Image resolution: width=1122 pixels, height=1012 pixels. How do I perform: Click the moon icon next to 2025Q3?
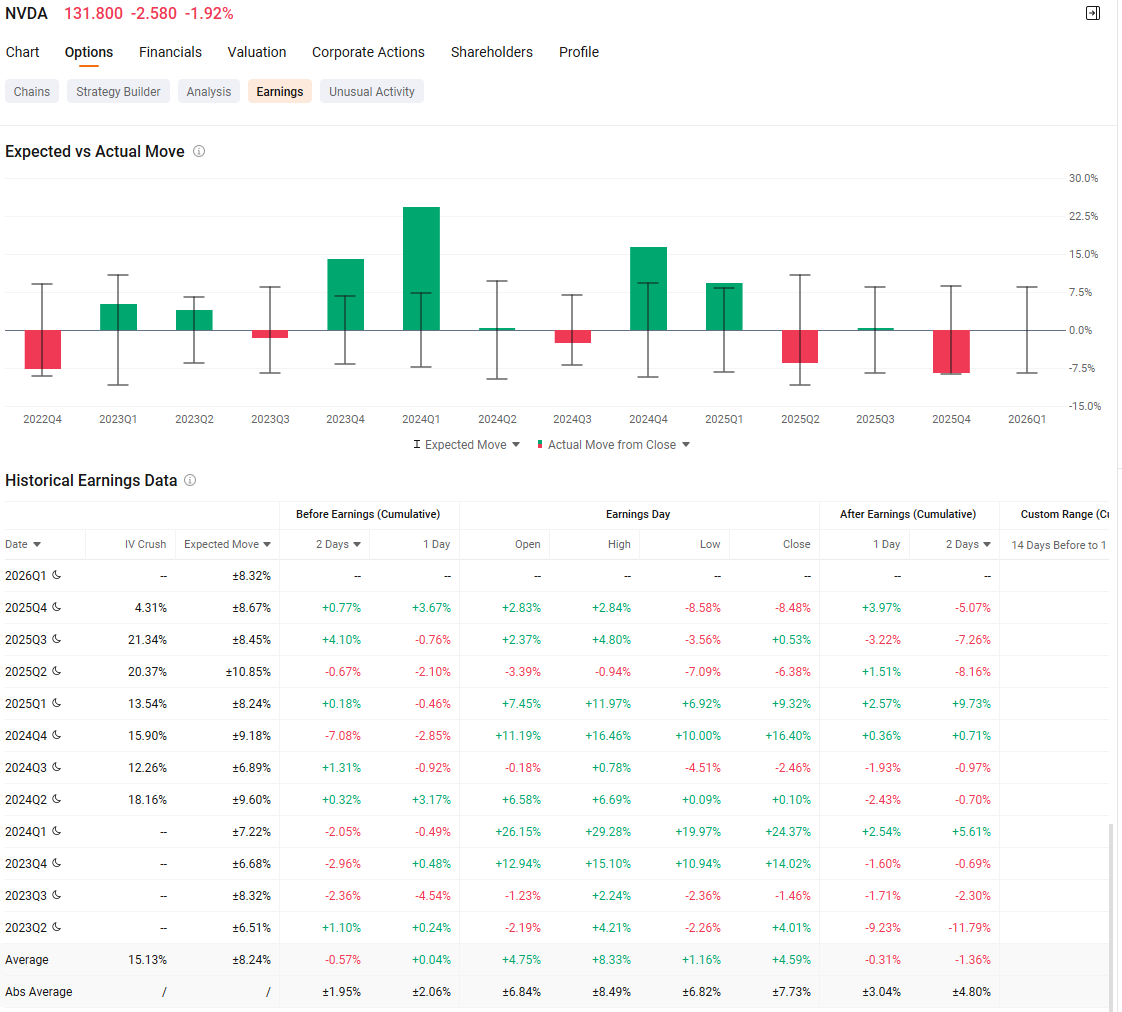[x=57, y=639]
